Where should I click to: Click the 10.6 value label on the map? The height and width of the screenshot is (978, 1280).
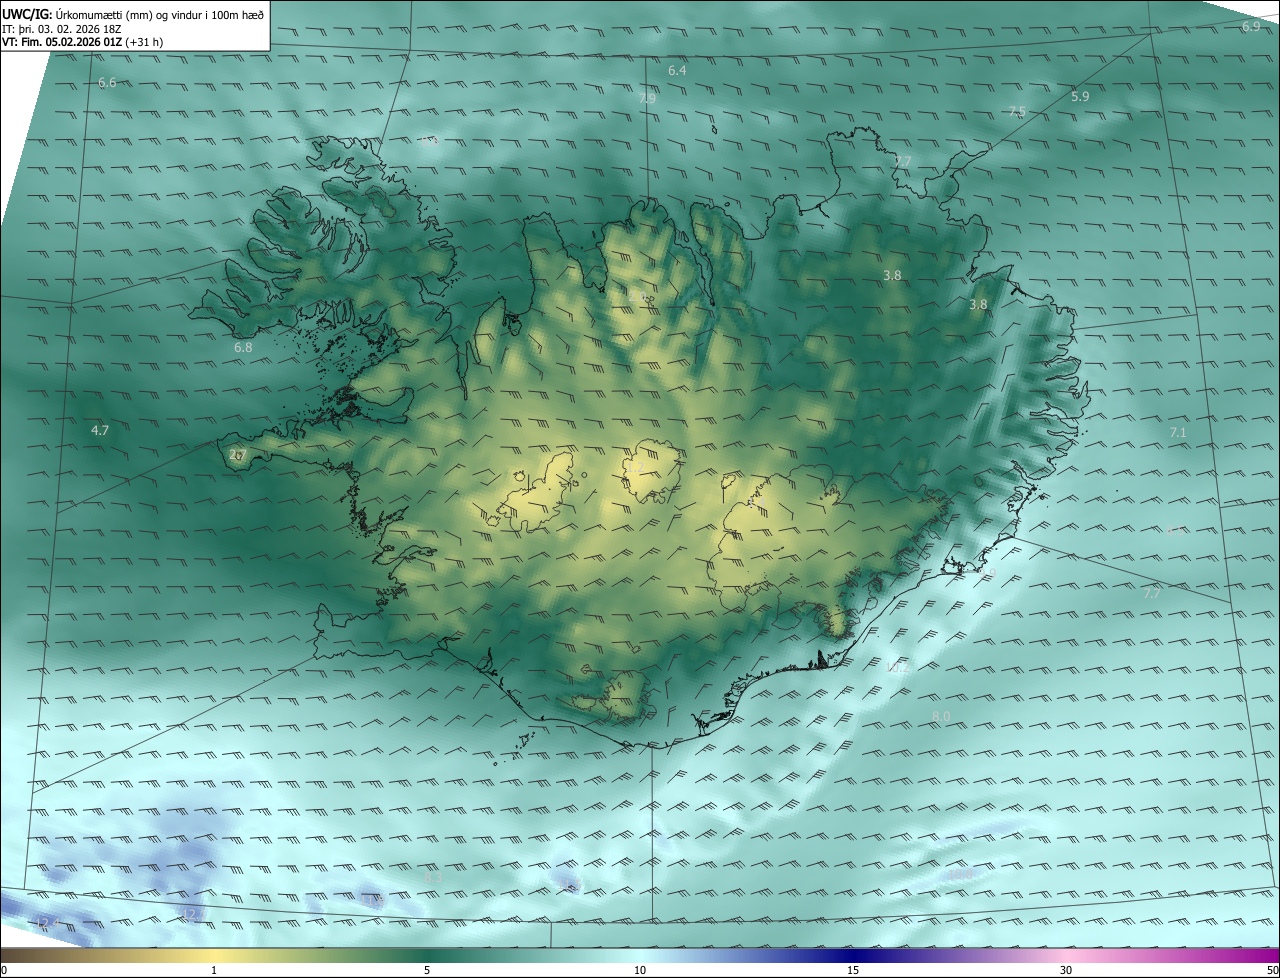coord(962,874)
